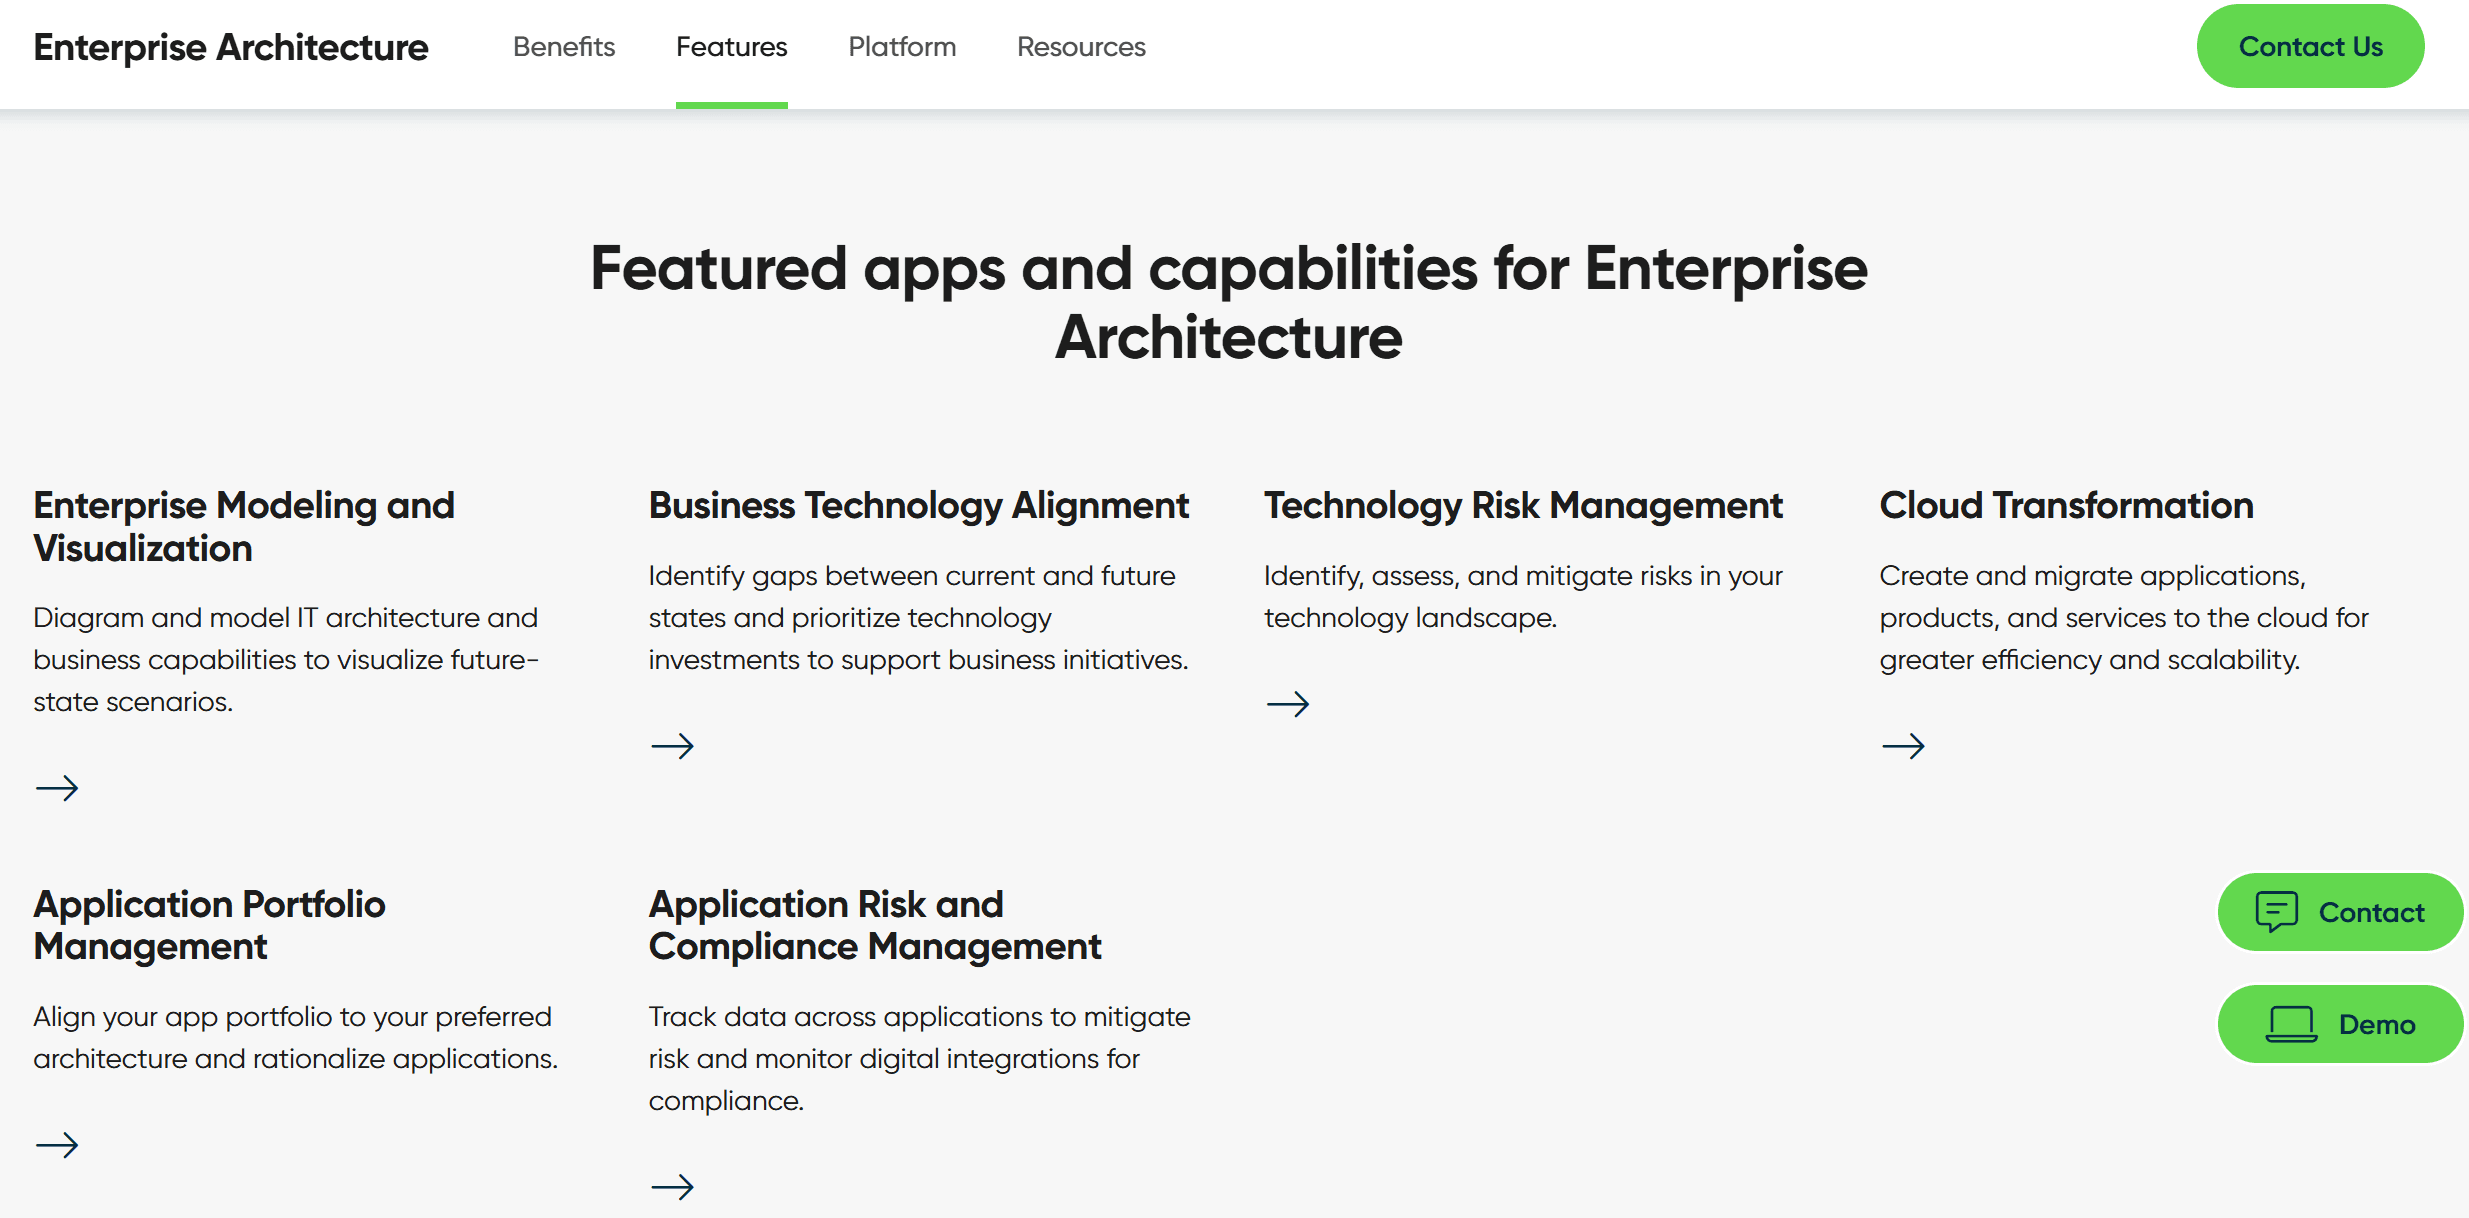The image size is (2469, 1218).
Task: Open the arrow under Cloud Transformation
Action: click(1903, 746)
